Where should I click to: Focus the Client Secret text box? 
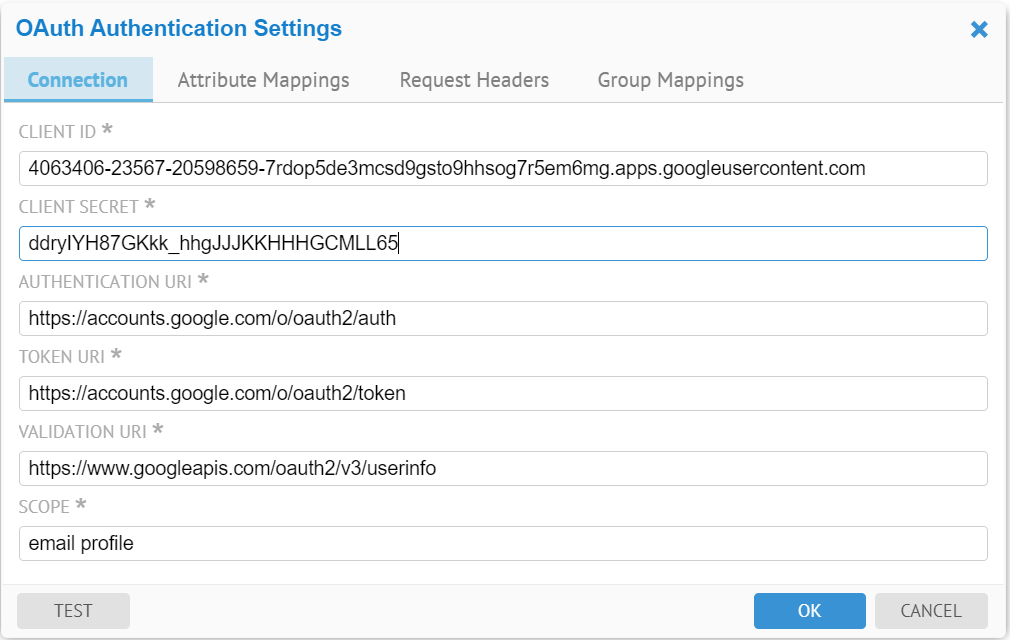click(x=502, y=243)
